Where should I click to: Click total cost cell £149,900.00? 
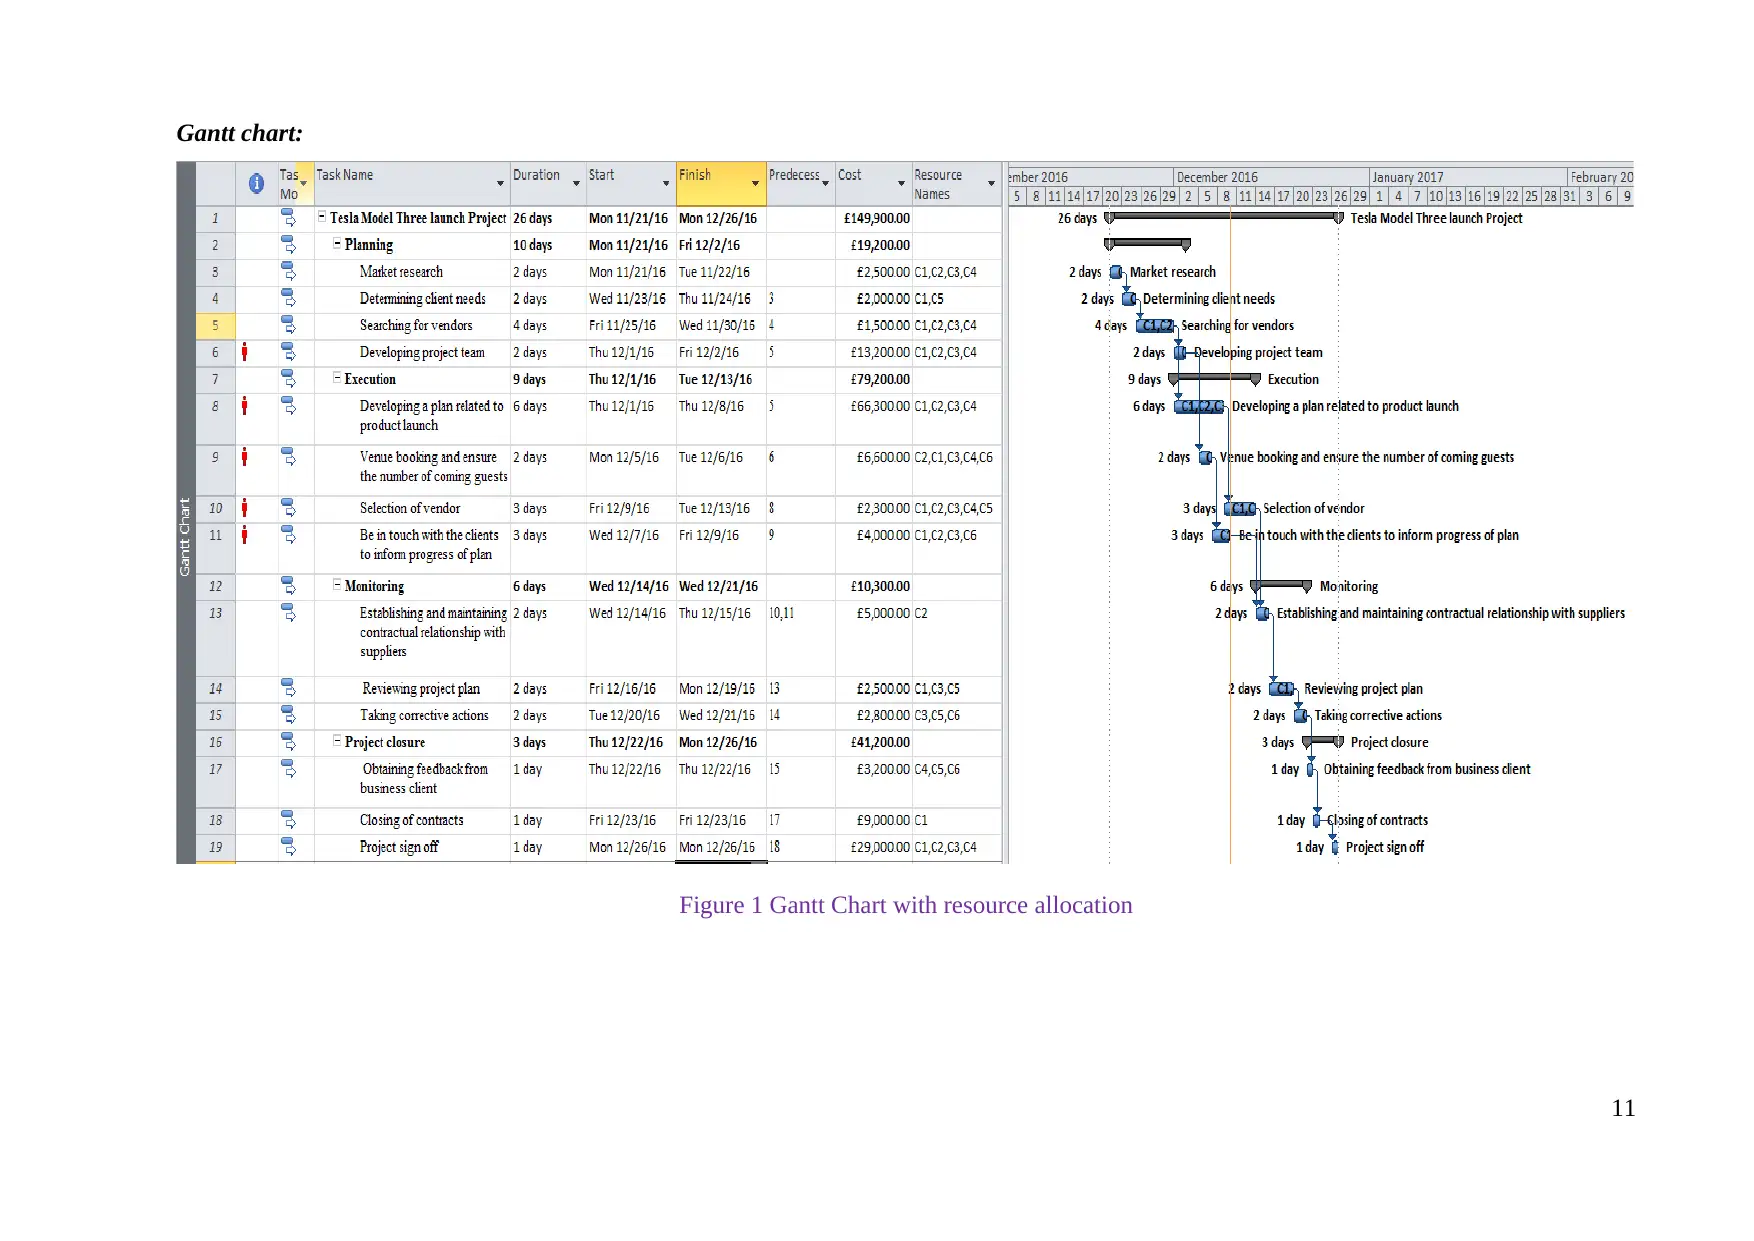pos(874,218)
